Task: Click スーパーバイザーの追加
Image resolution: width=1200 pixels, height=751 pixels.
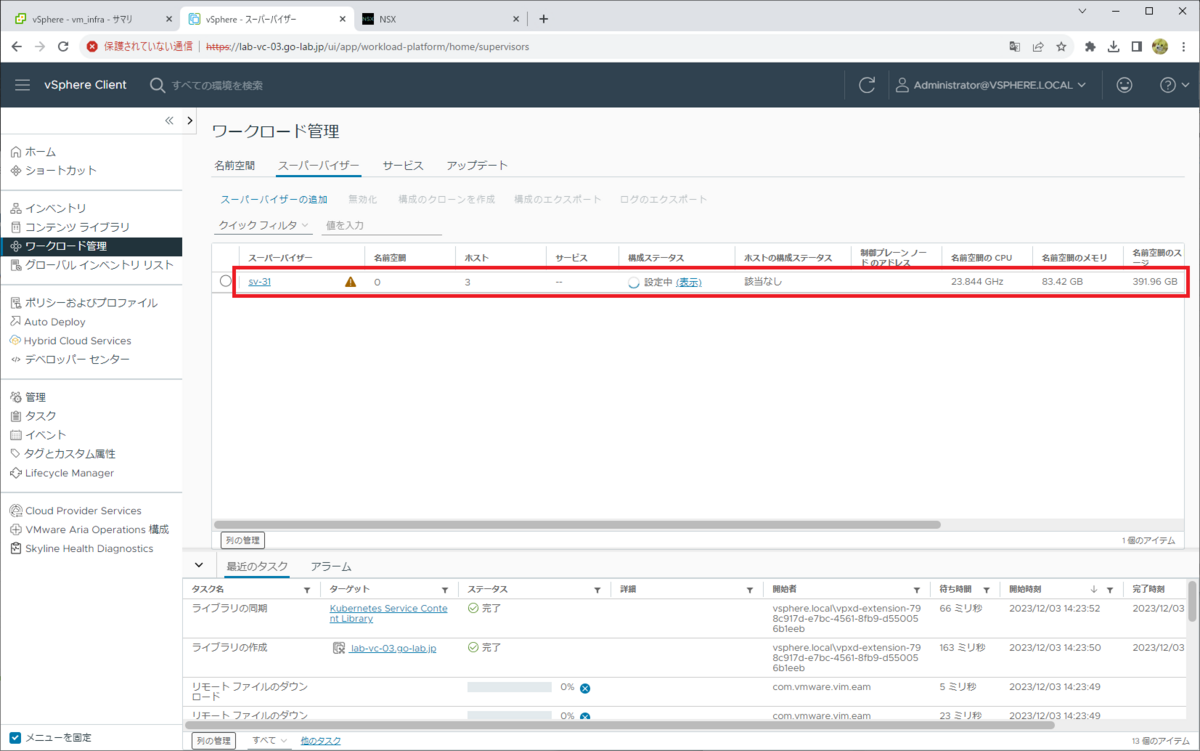Action: point(274,200)
